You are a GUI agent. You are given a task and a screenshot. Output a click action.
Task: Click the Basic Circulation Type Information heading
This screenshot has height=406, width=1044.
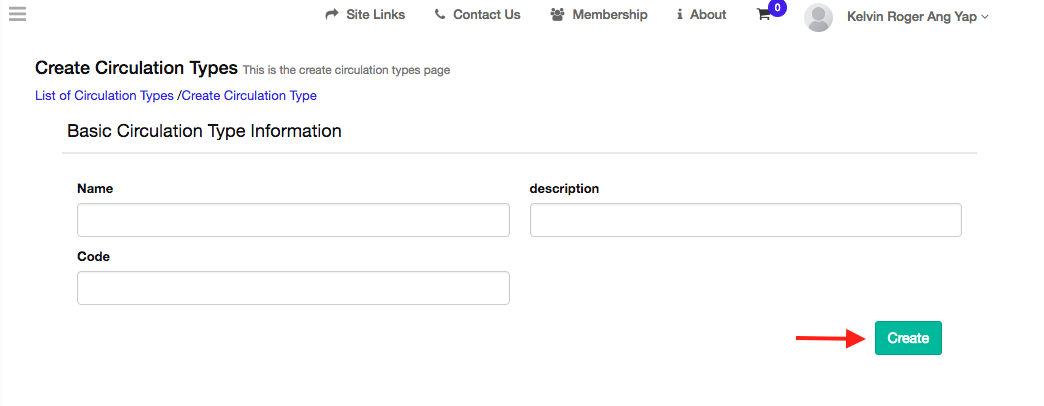tap(204, 131)
